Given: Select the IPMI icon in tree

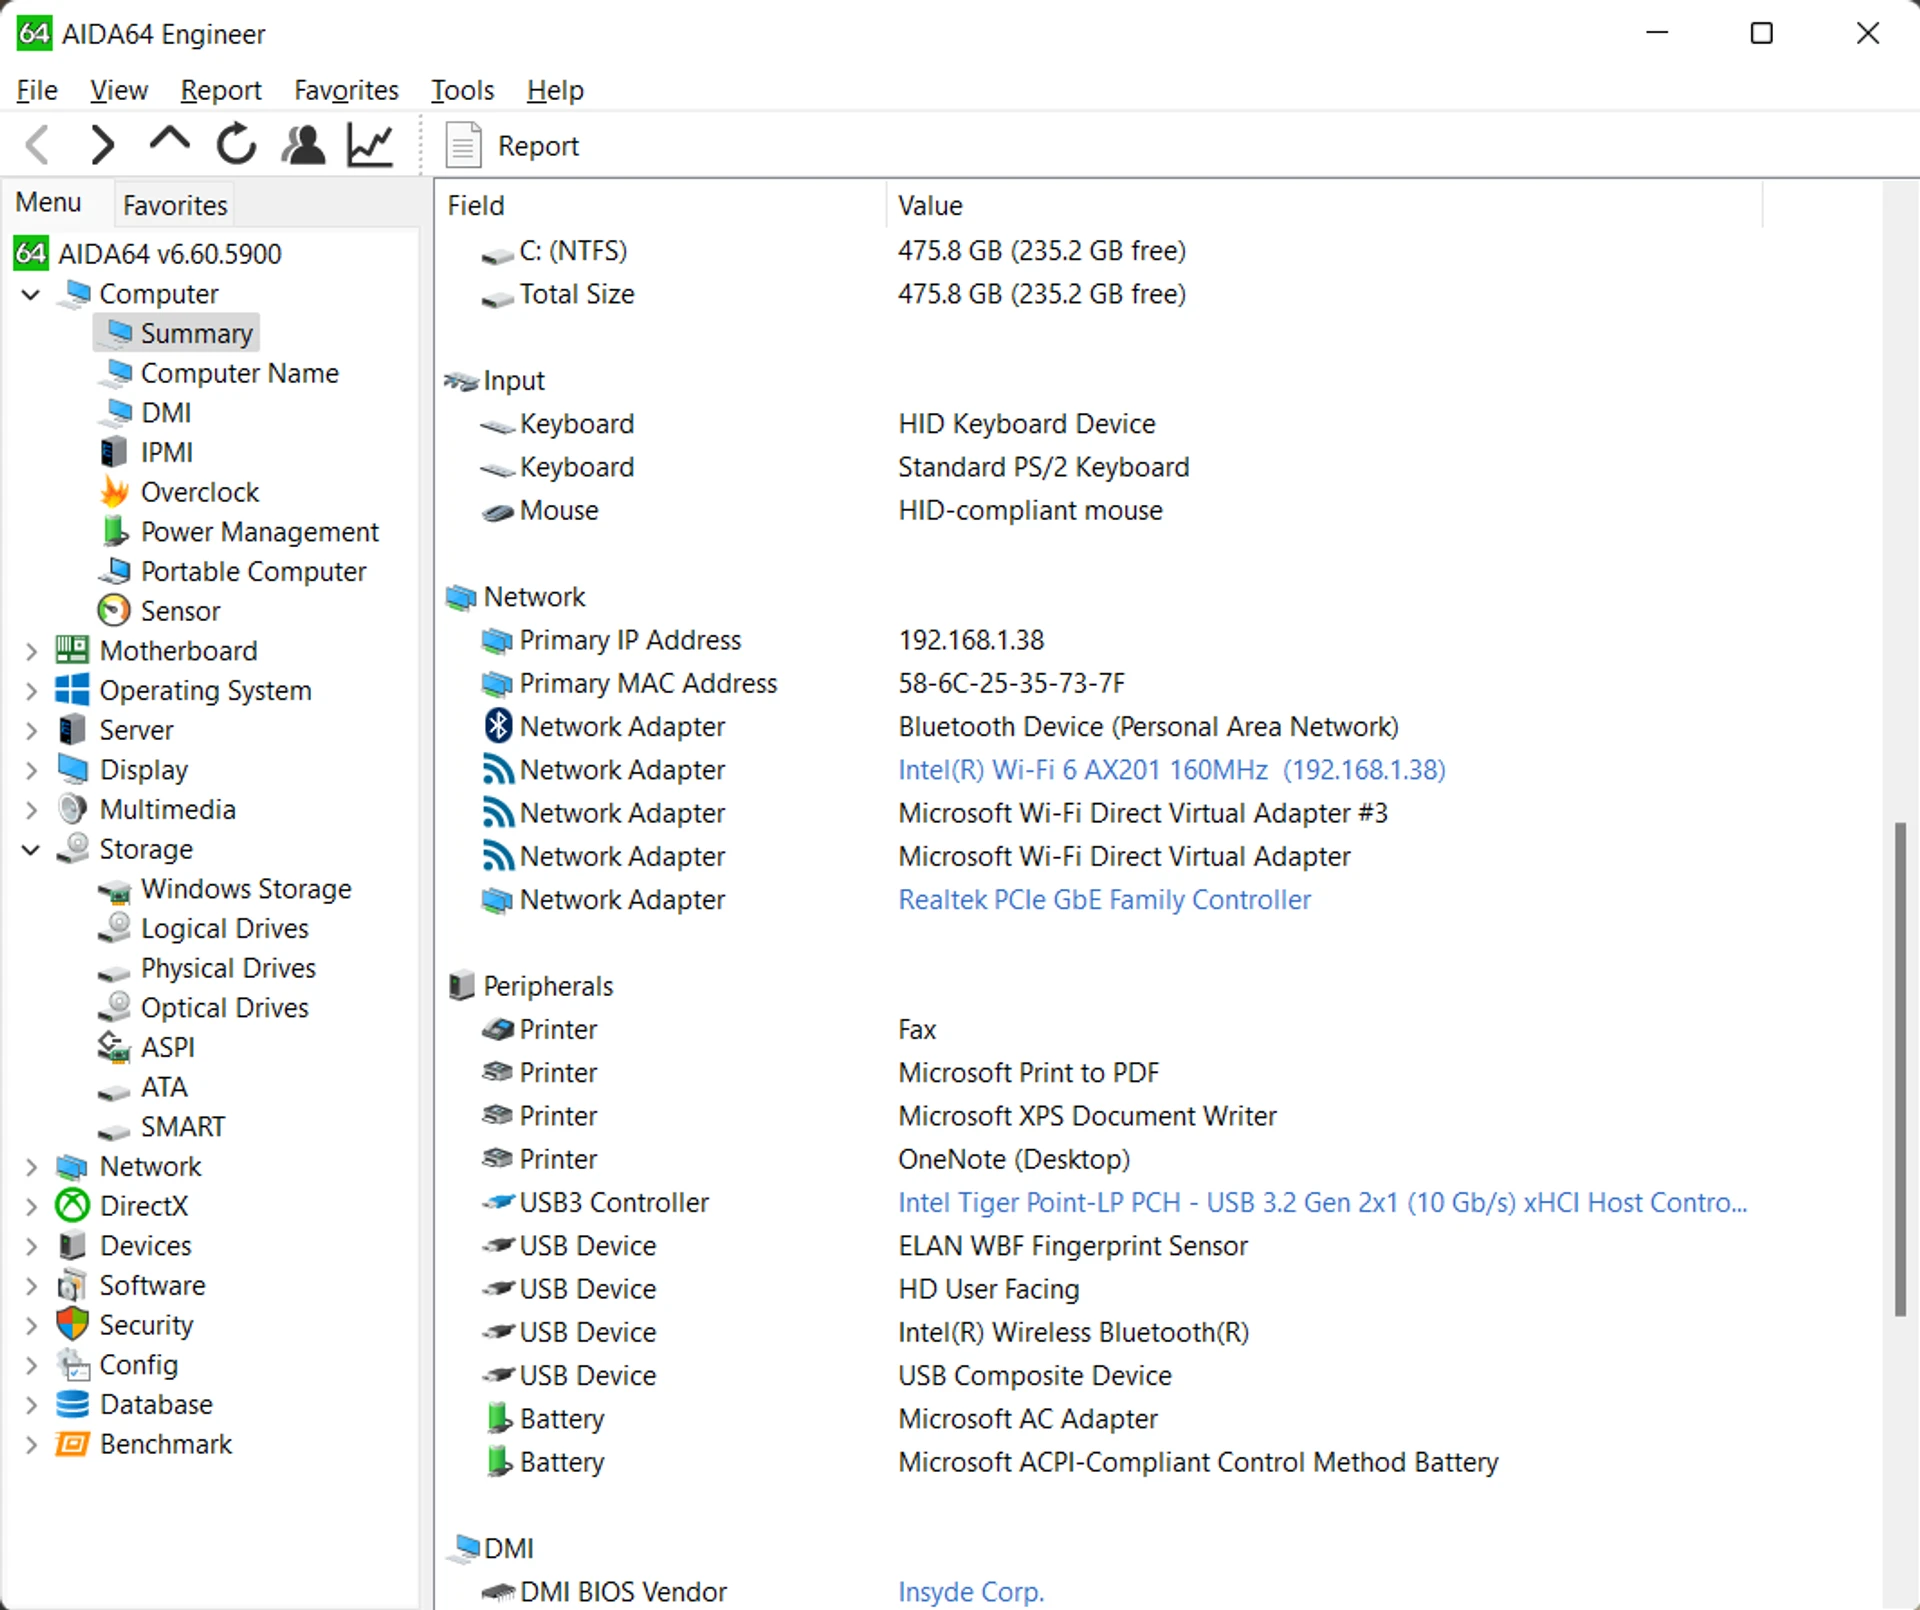Looking at the screenshot, I should tap(114, 452).
